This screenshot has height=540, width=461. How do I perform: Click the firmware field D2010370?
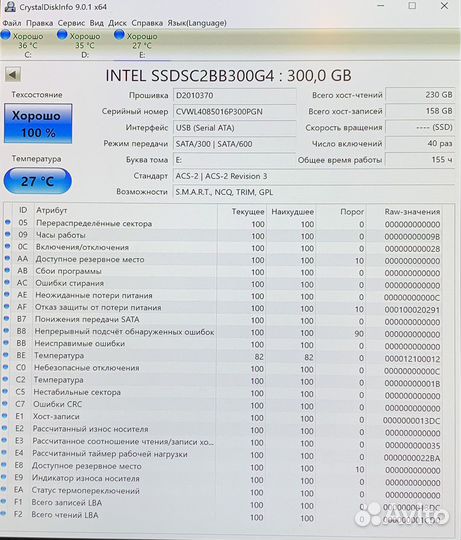pos(234,95)
